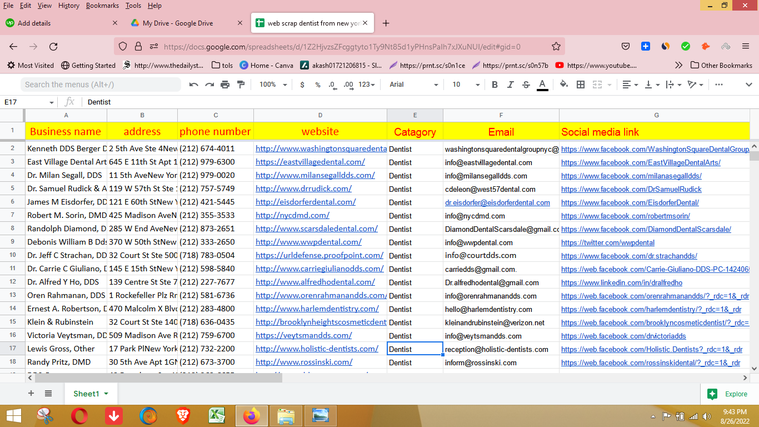Toggle bold formatting
The image size is (759, 427).
(494, 85)
